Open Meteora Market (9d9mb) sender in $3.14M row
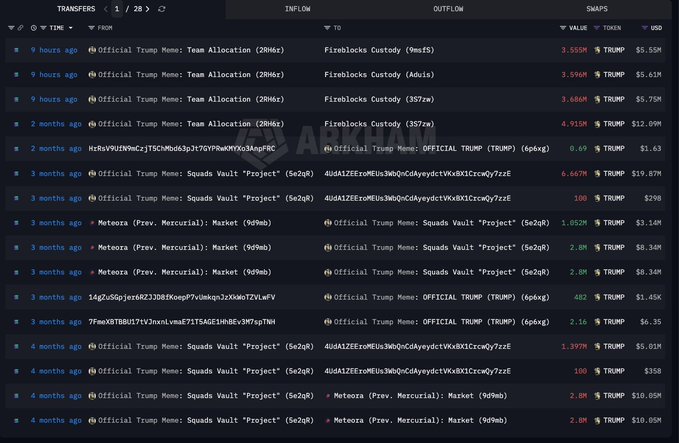 click(x=184, y=223)
